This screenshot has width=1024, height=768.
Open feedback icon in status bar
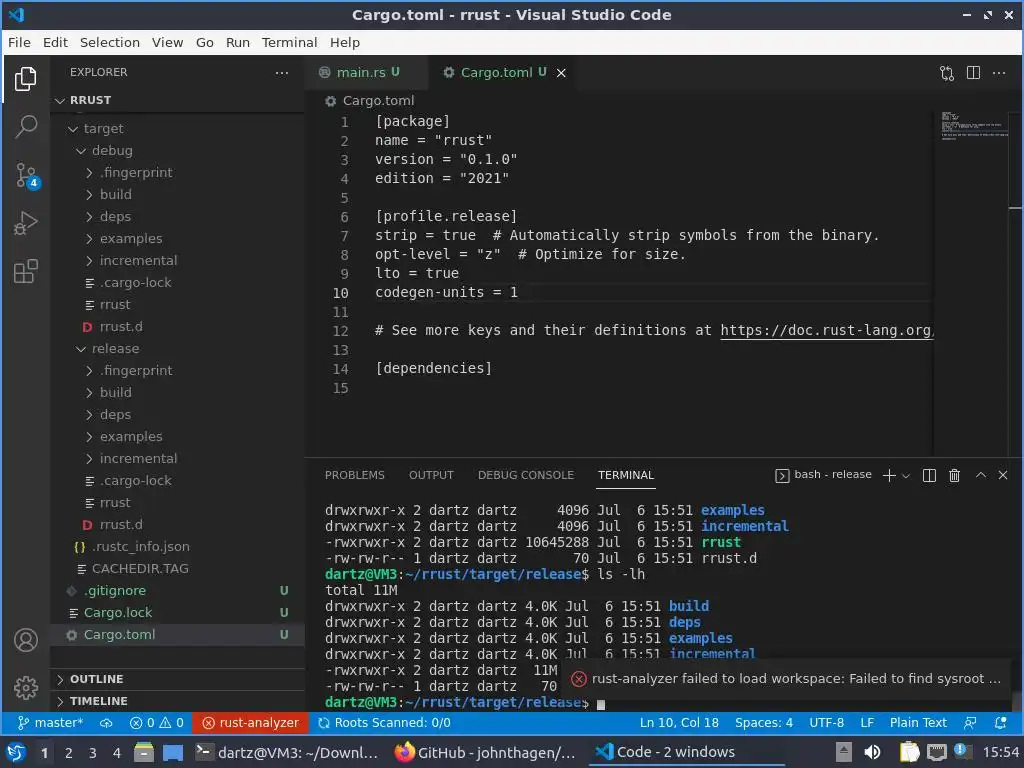pyautogui.click(x=970, y=723)
